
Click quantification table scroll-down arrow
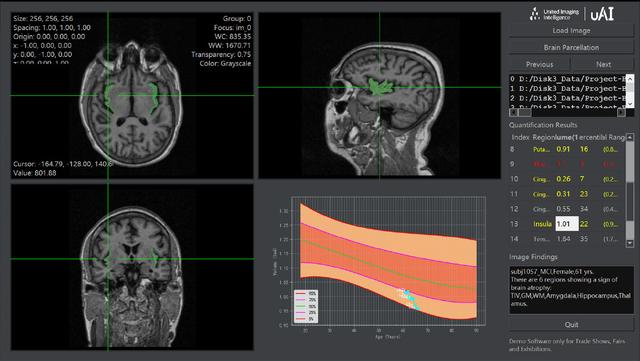click(630, 243)
